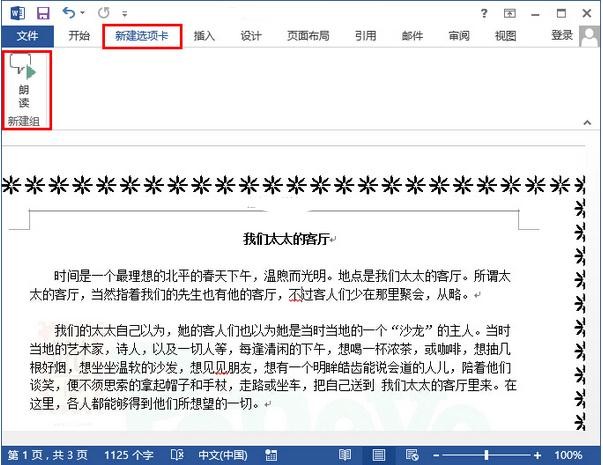Viewport: 603px width, 465px height.
Task: Click the page count 第1页,共3页
Action: [x=48, y=455]
